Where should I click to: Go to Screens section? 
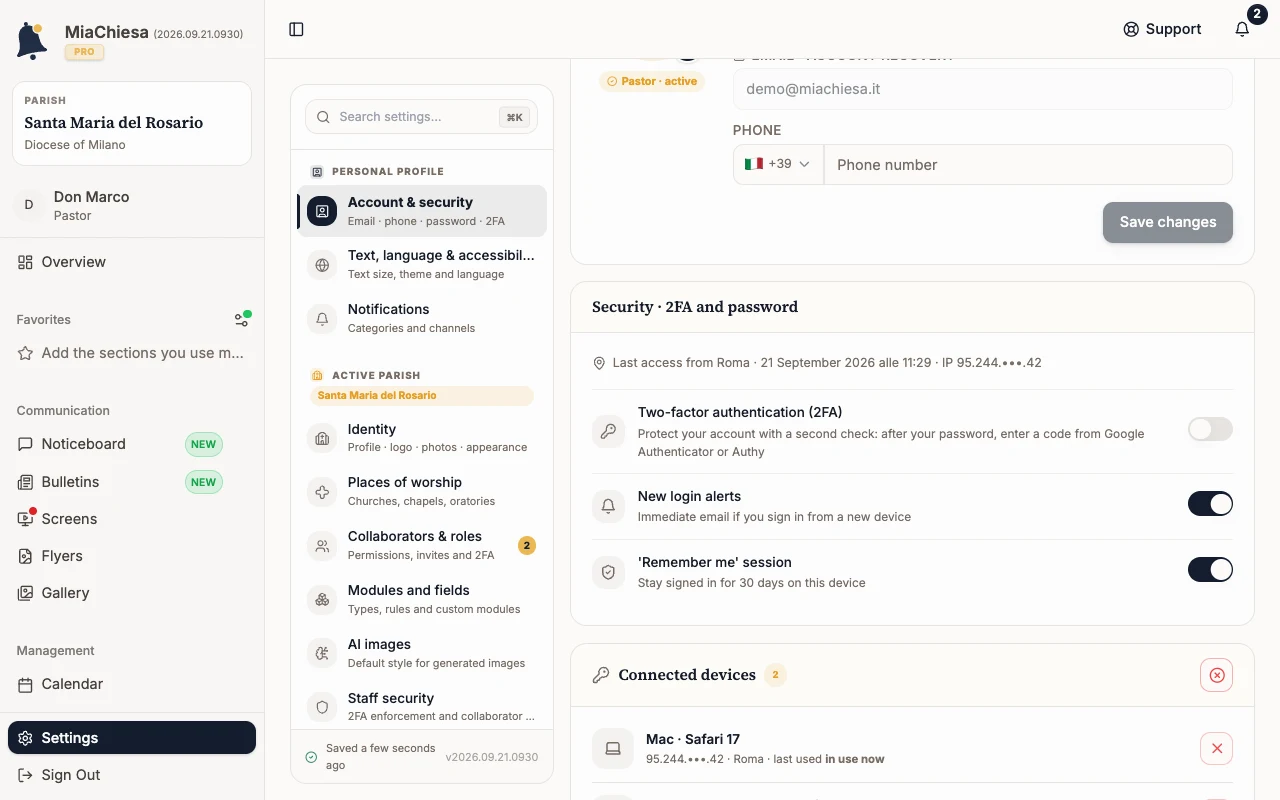pyautogui.click(x=132, y=519)
